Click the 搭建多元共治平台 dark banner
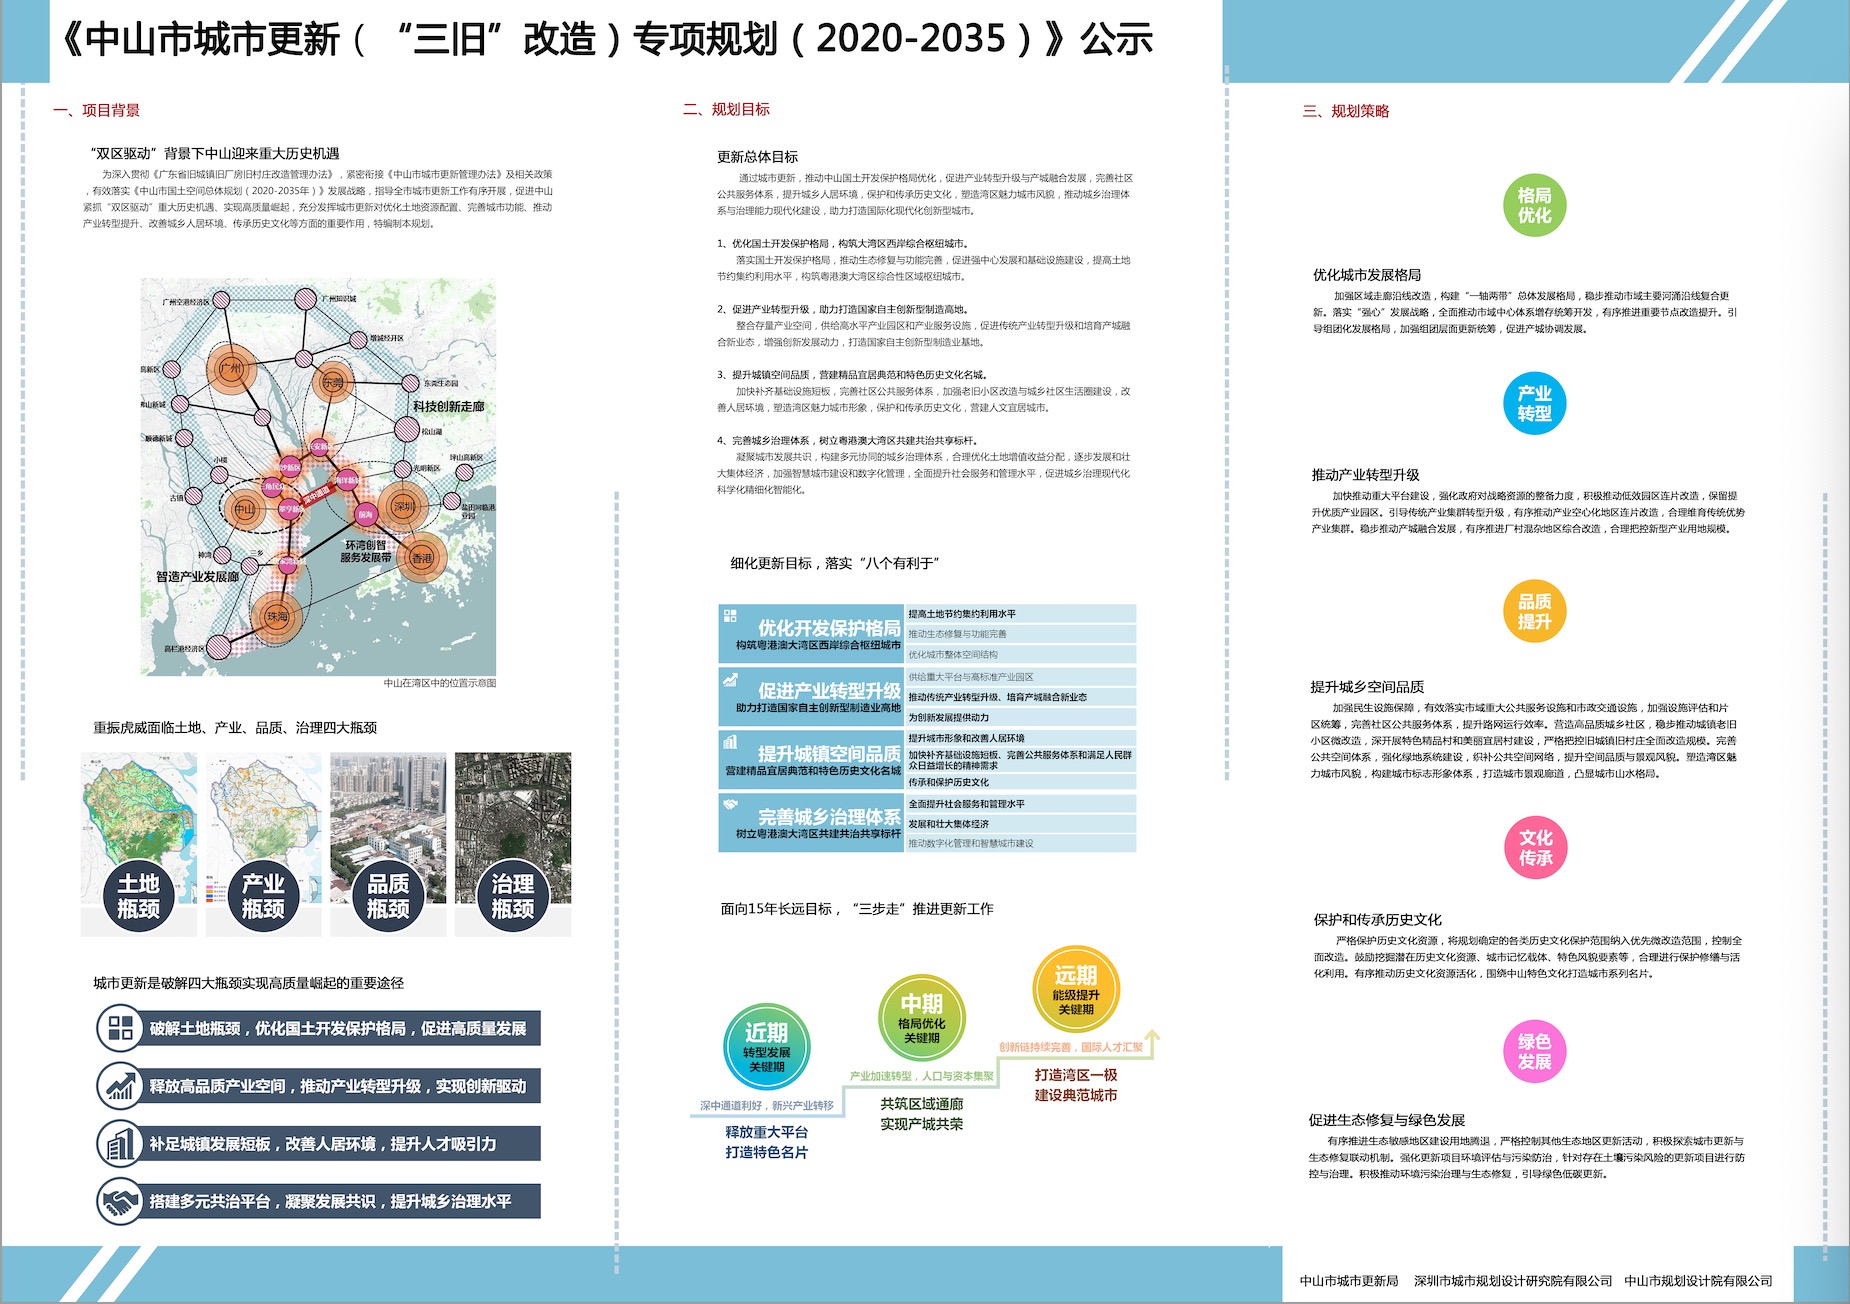The height and width of the screenshot is (1304, 1850). point(339,1202)
